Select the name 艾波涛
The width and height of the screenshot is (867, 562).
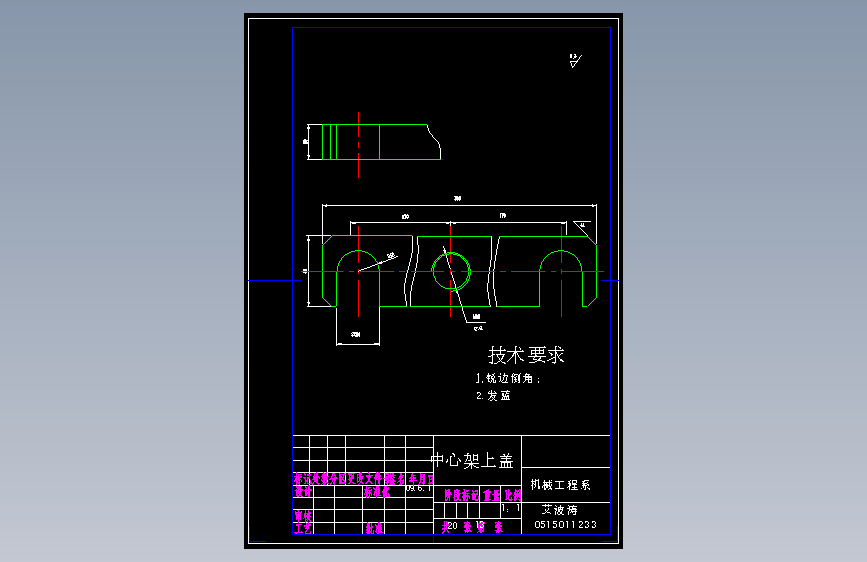[560, 510]
